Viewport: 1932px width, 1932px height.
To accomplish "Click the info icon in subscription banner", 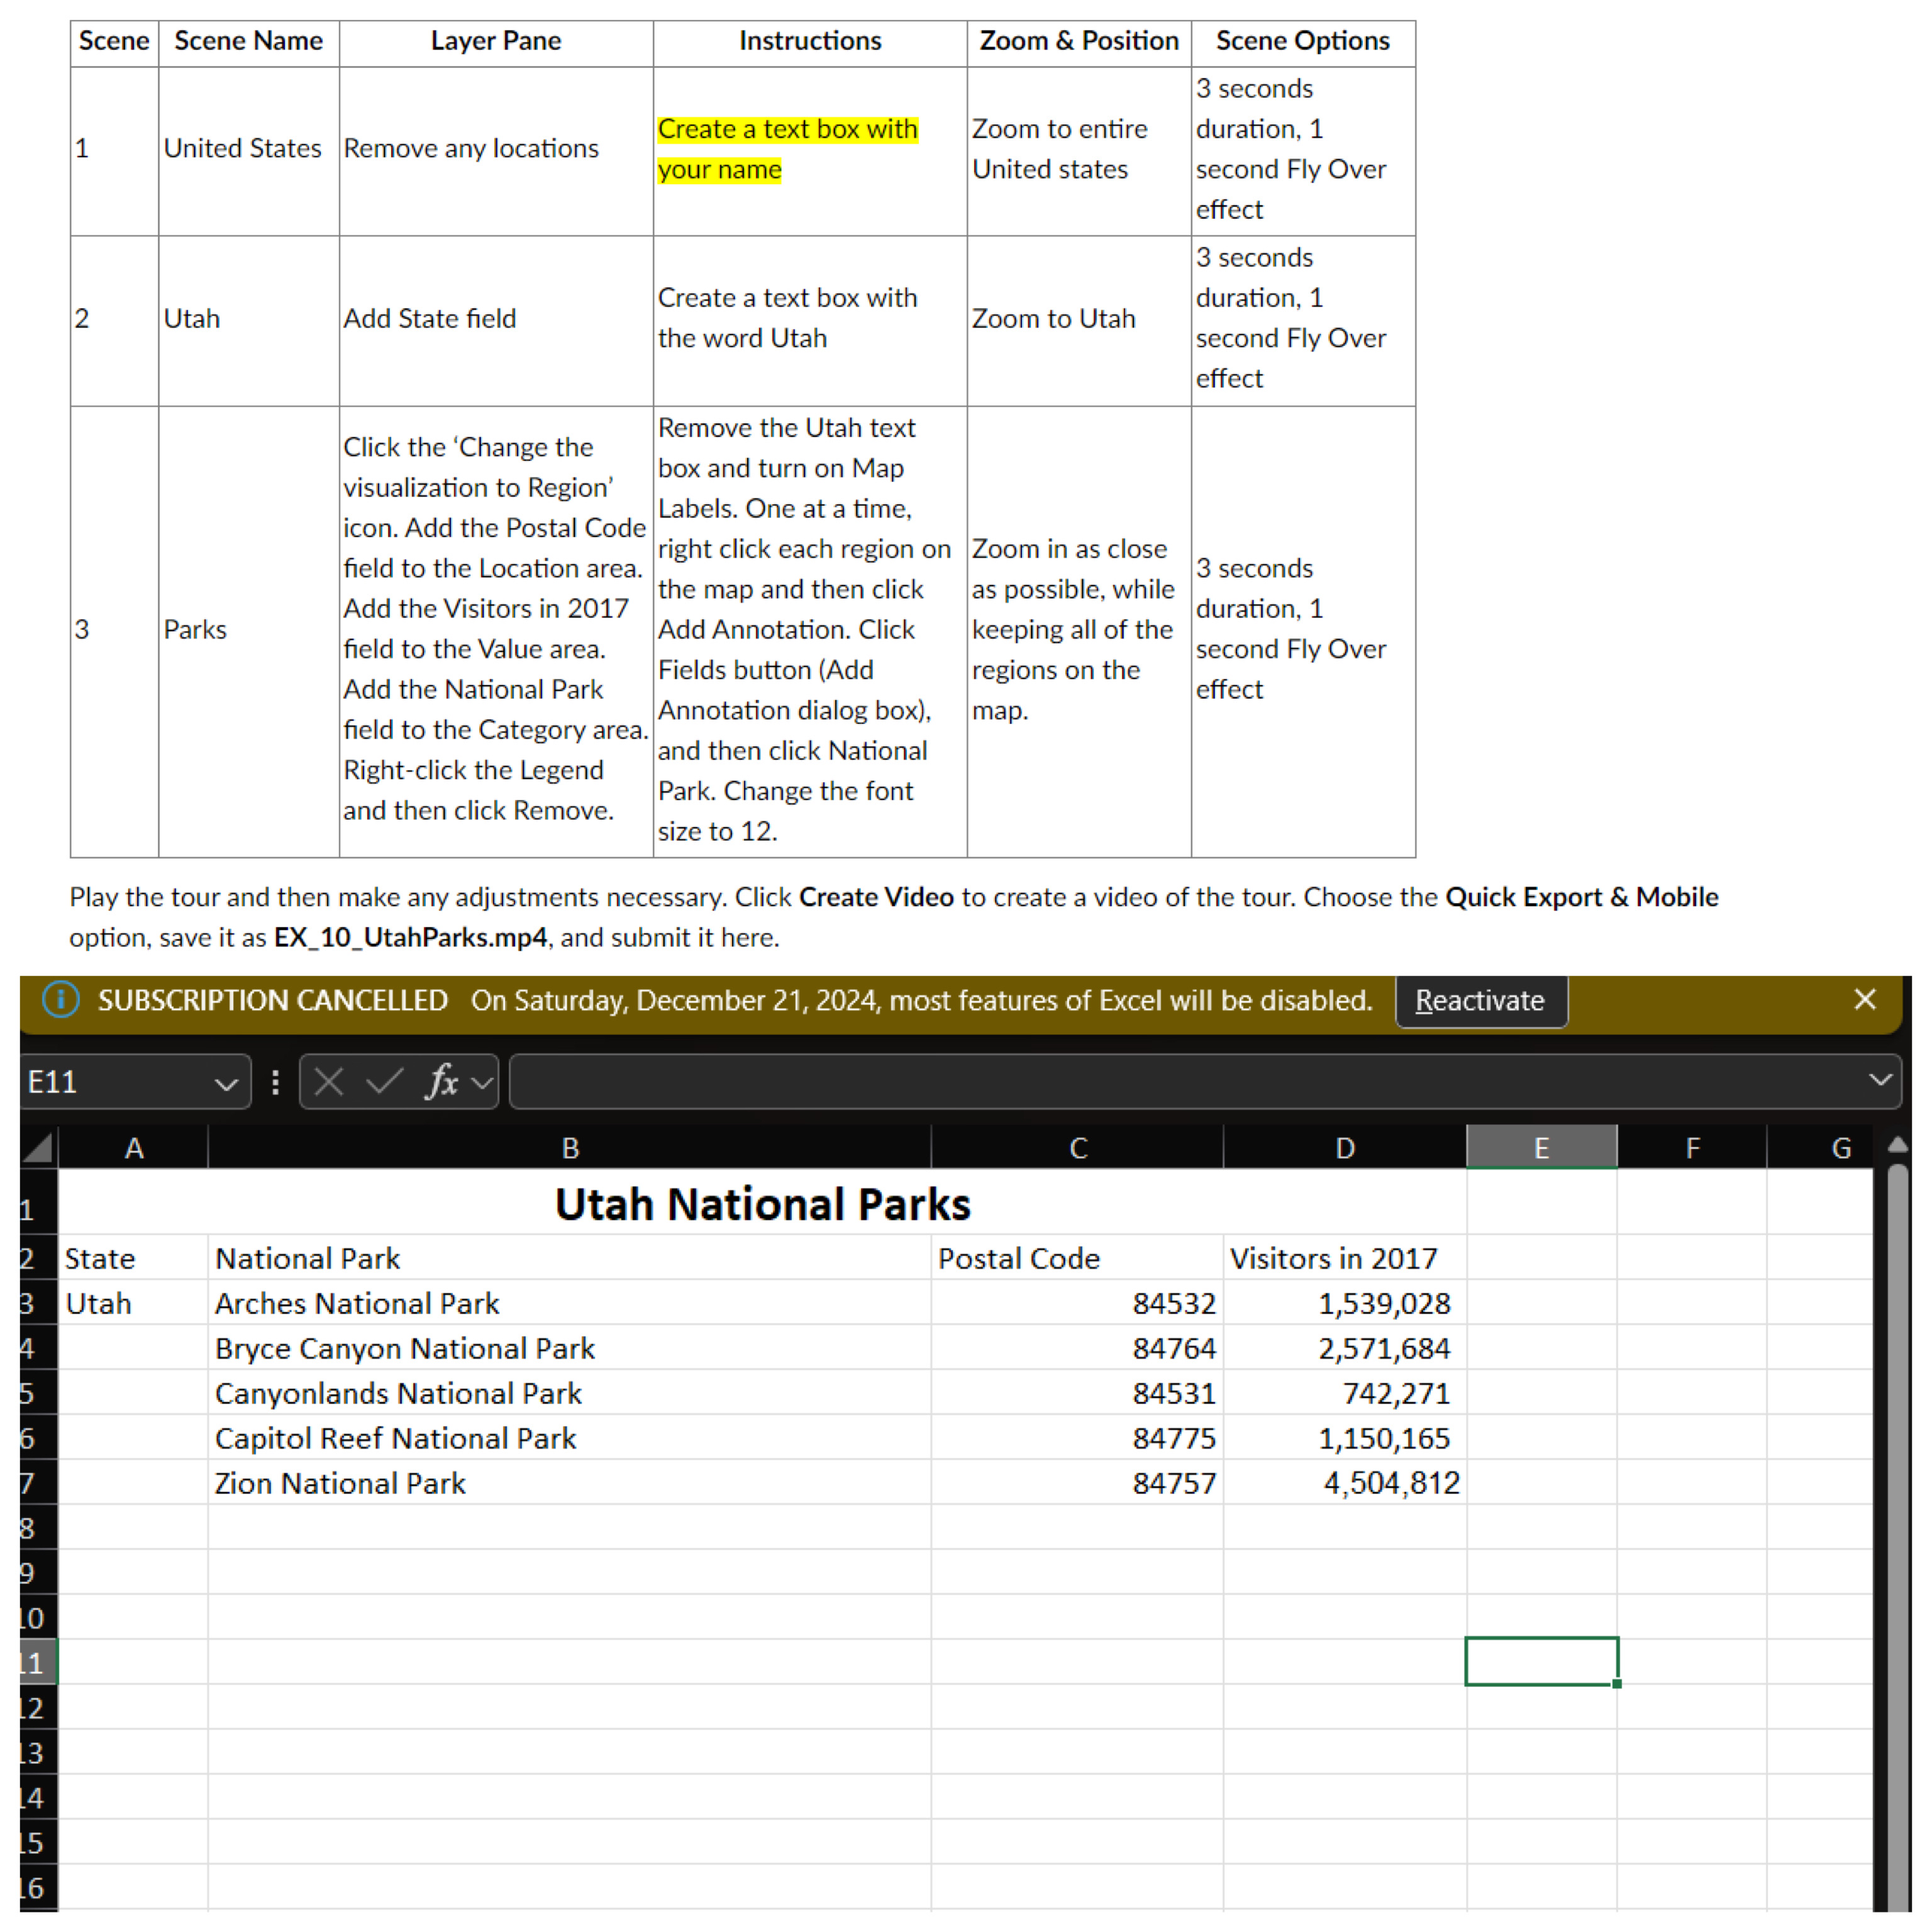I will [x=60, y=1000].
